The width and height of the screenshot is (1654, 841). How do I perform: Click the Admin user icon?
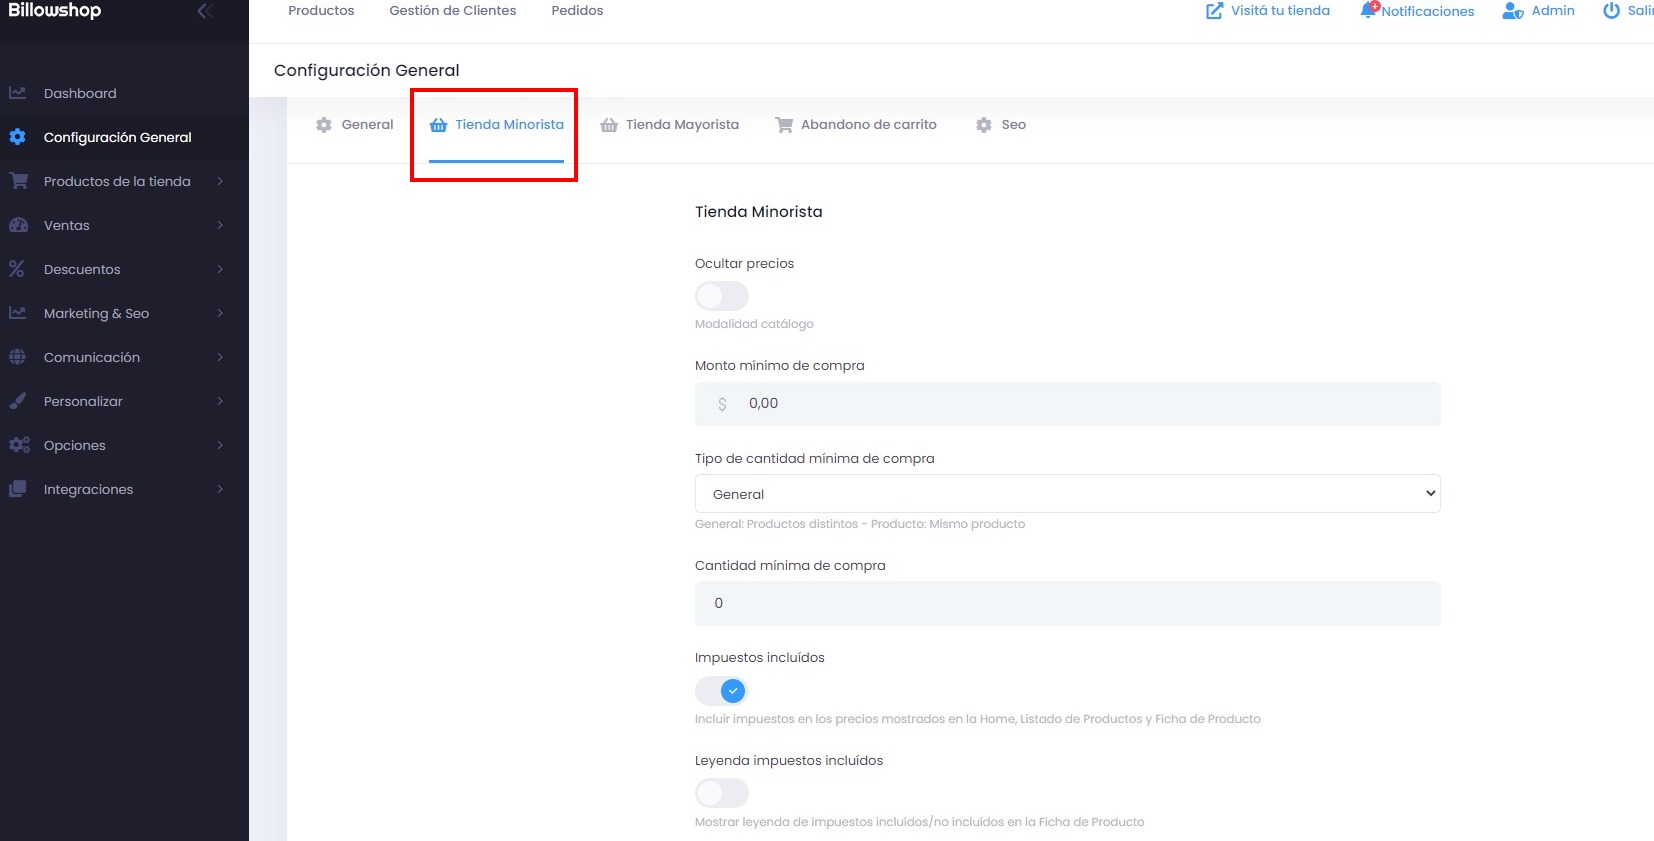[x=1512, y=11]
